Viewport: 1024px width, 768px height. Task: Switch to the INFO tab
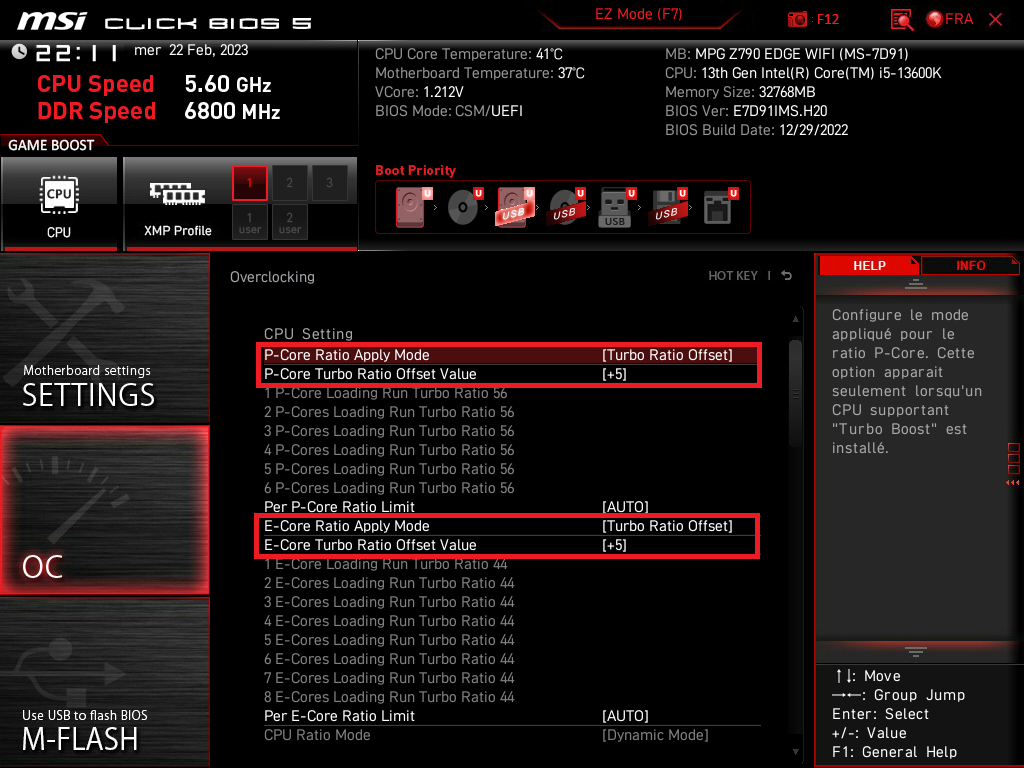click(x=970, y=266)
